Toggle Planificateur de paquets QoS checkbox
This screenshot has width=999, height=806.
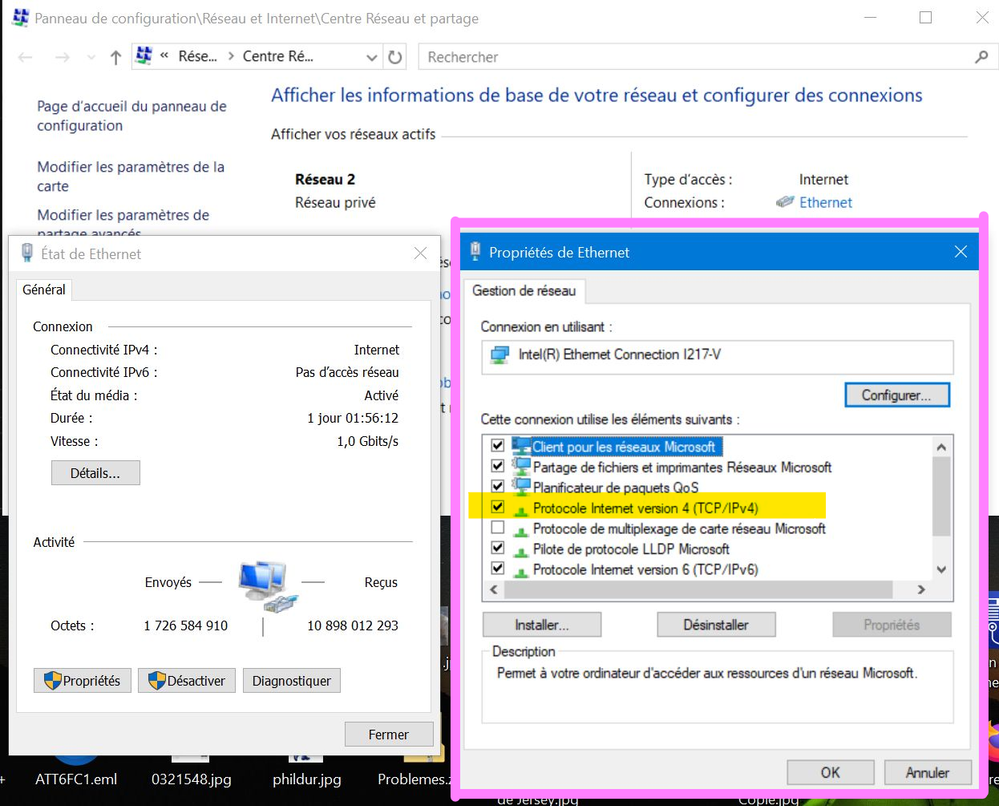click(498, 487)
